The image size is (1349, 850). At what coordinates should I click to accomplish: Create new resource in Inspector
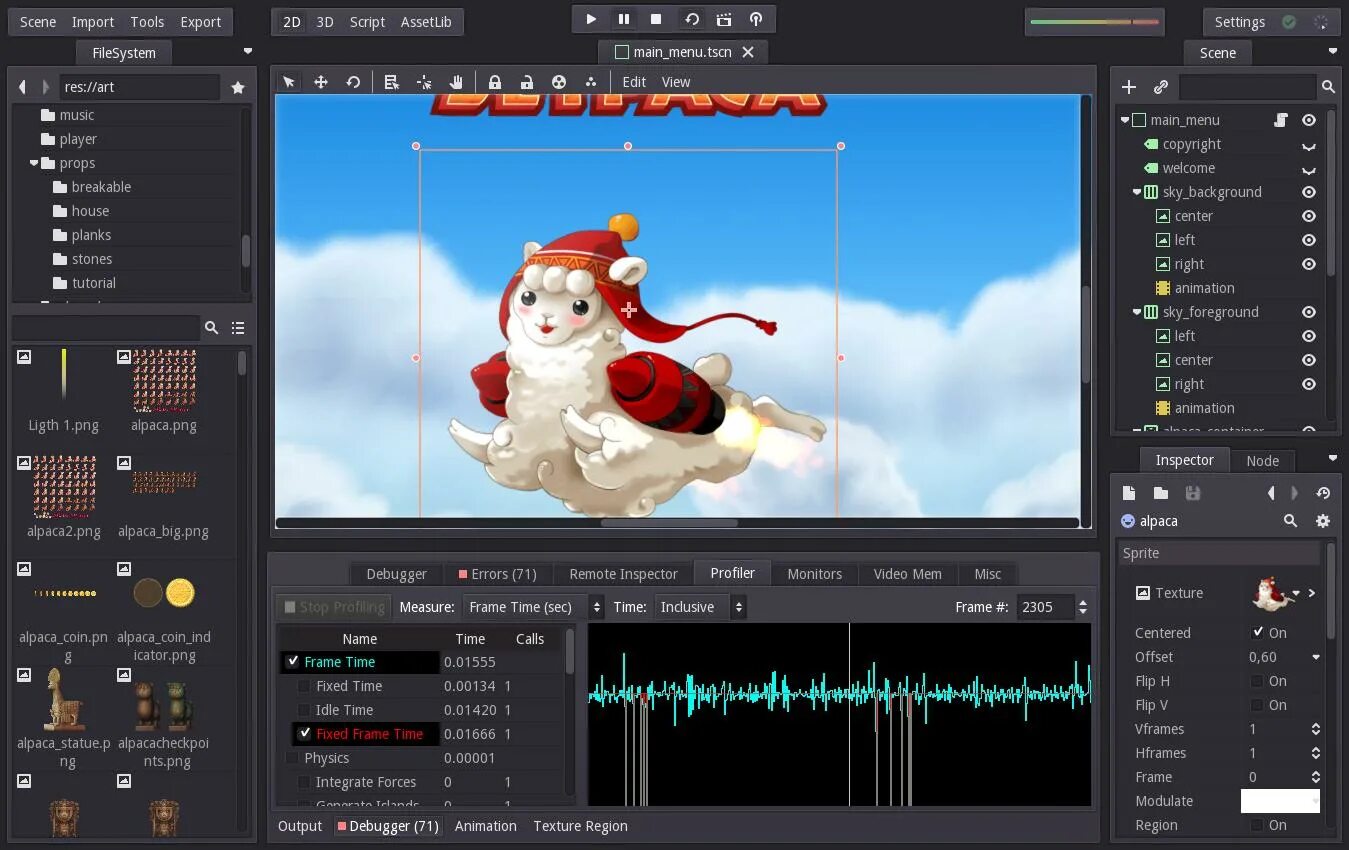[1129, 493]
